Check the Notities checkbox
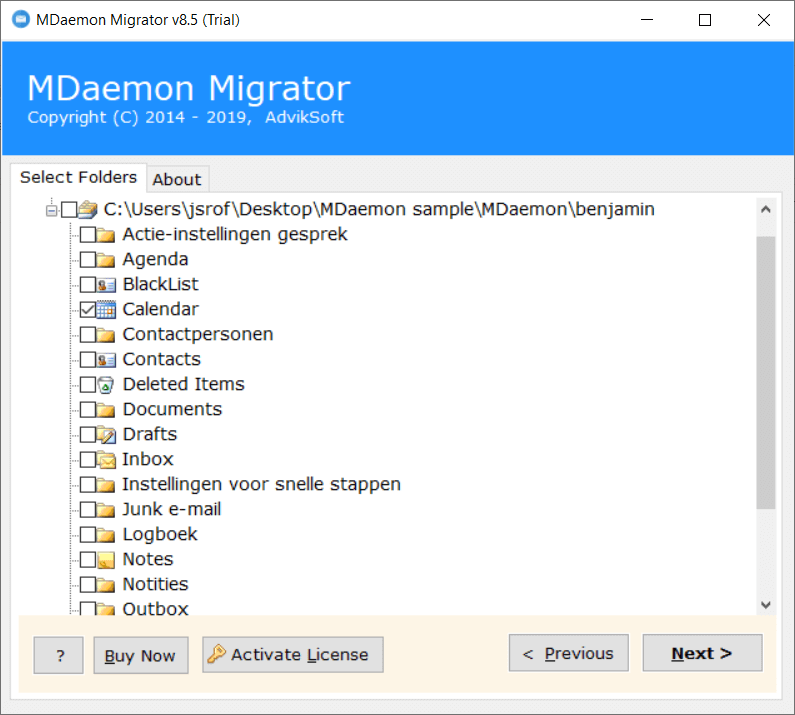Screen dimensions: 795x715 (x=88, y=584)
